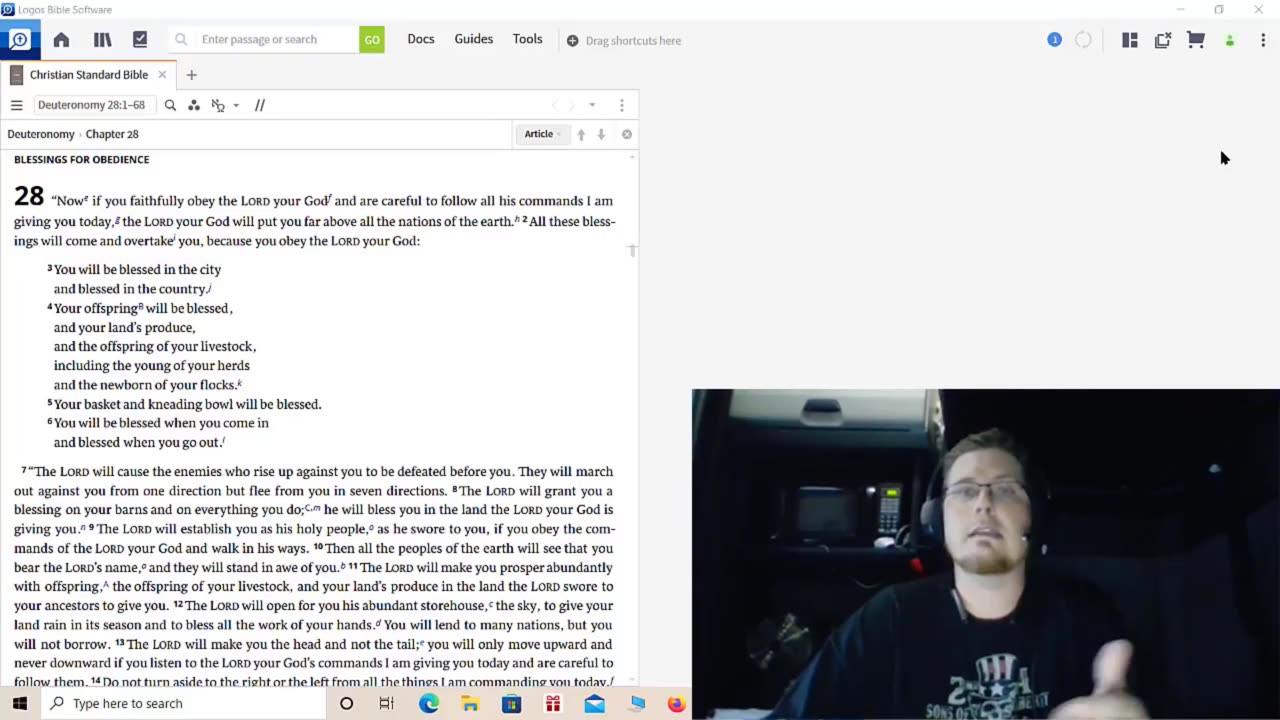Open Microsoft Store from taskbar
Screen dimensions: 1280x720
[x=511, y=703]
